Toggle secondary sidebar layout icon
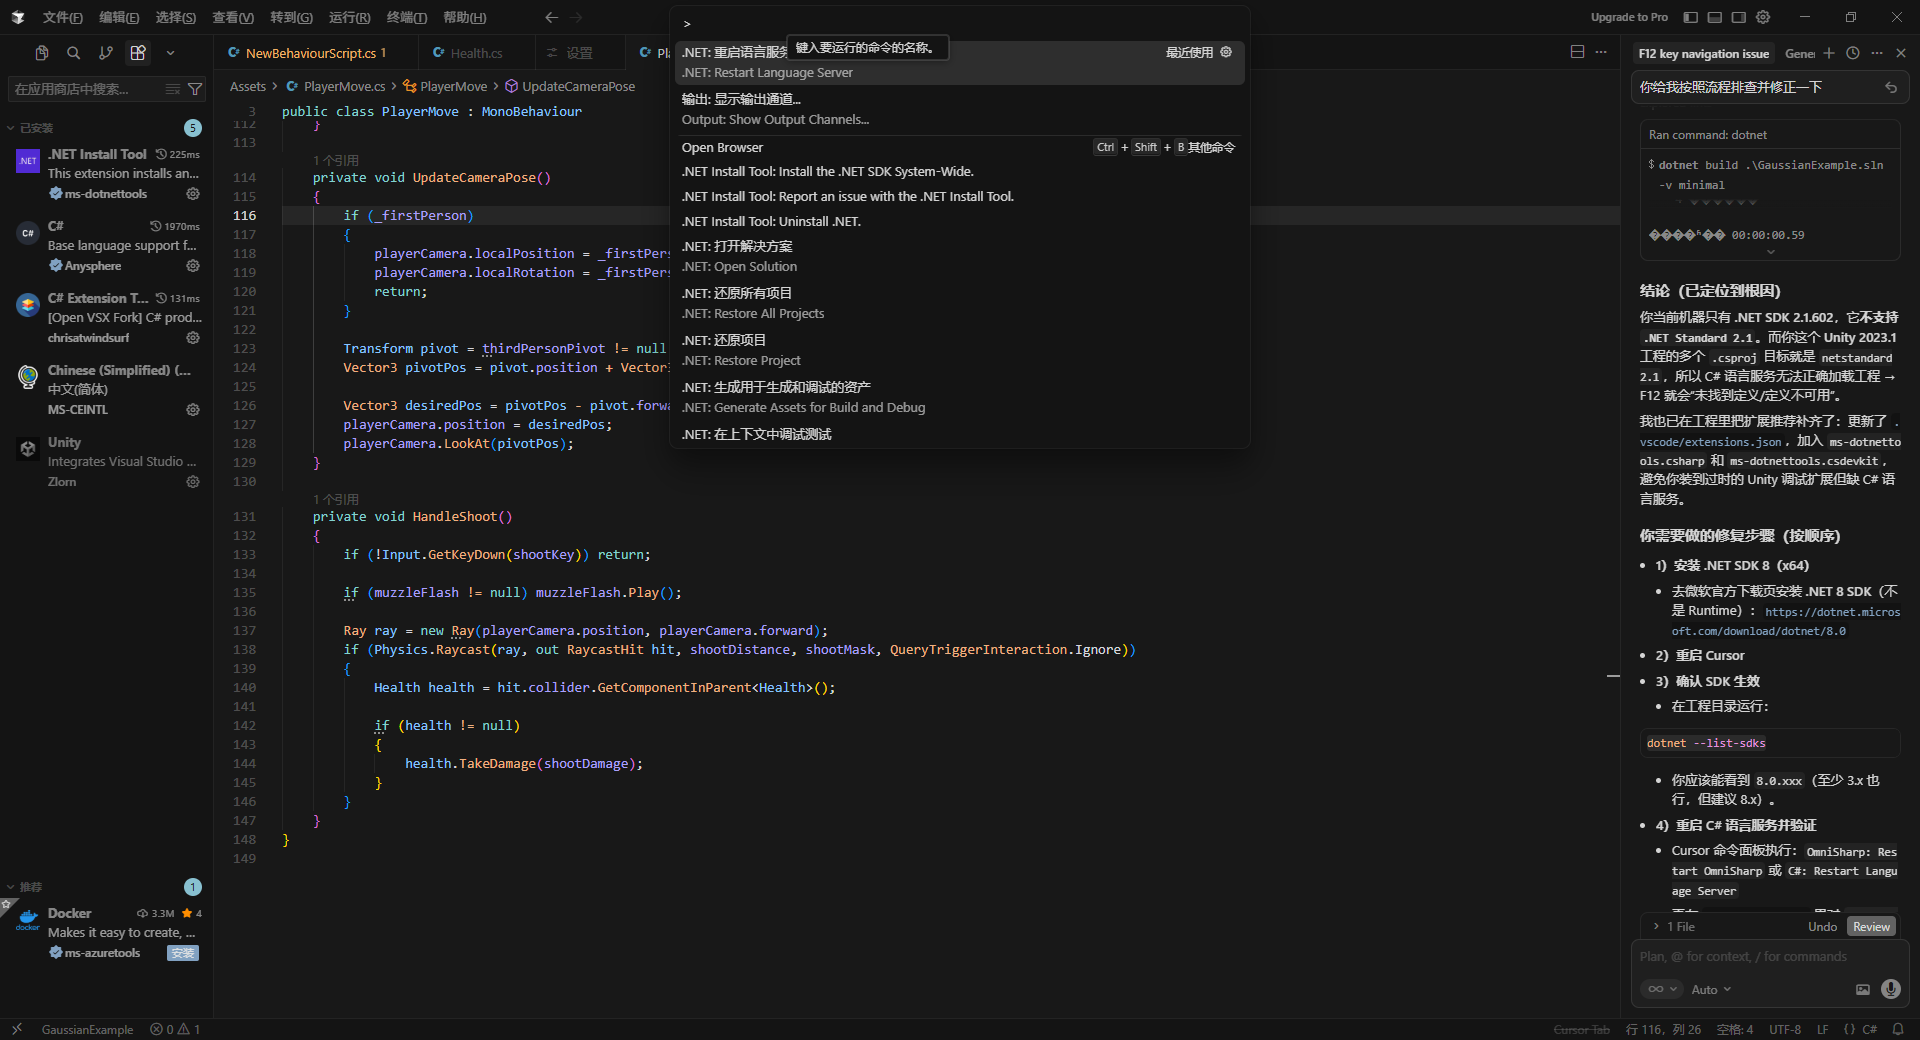Screen dimensions: 1920x1040 [1739, 17]
